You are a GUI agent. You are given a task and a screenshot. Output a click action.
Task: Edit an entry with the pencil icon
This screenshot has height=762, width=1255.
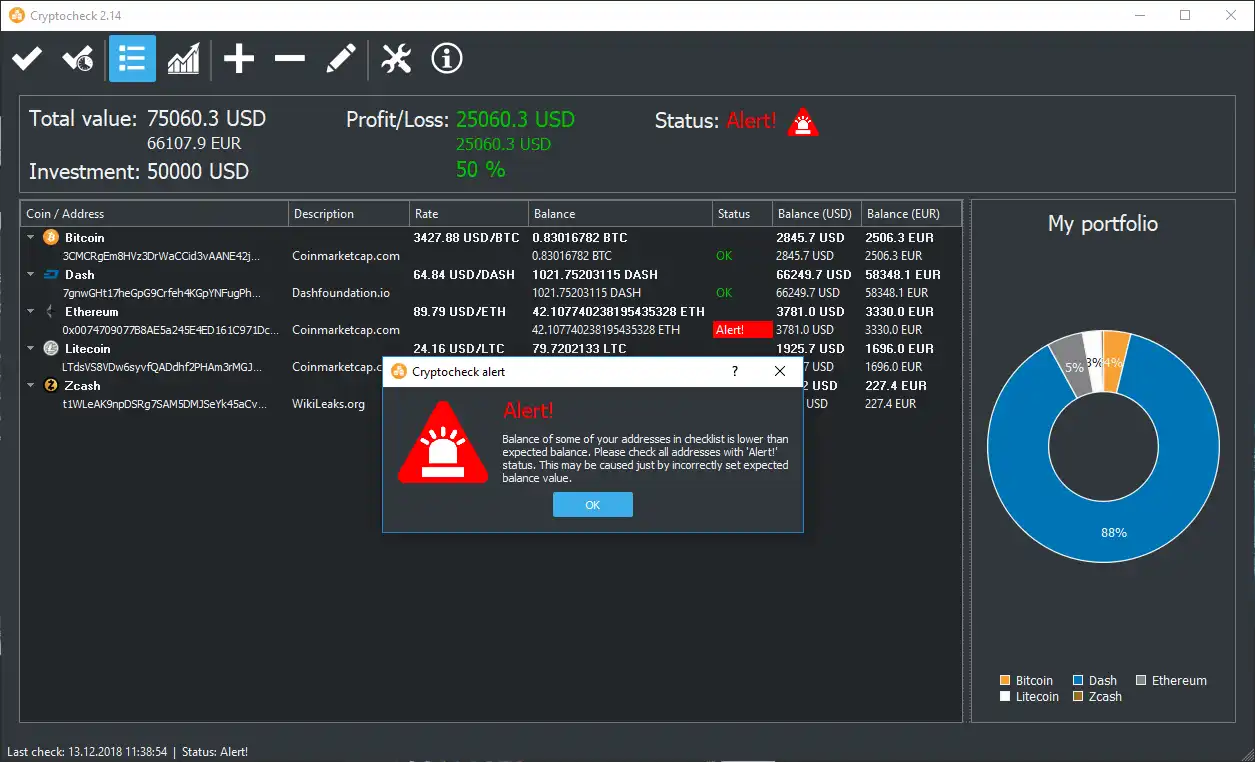pos(341,58)
